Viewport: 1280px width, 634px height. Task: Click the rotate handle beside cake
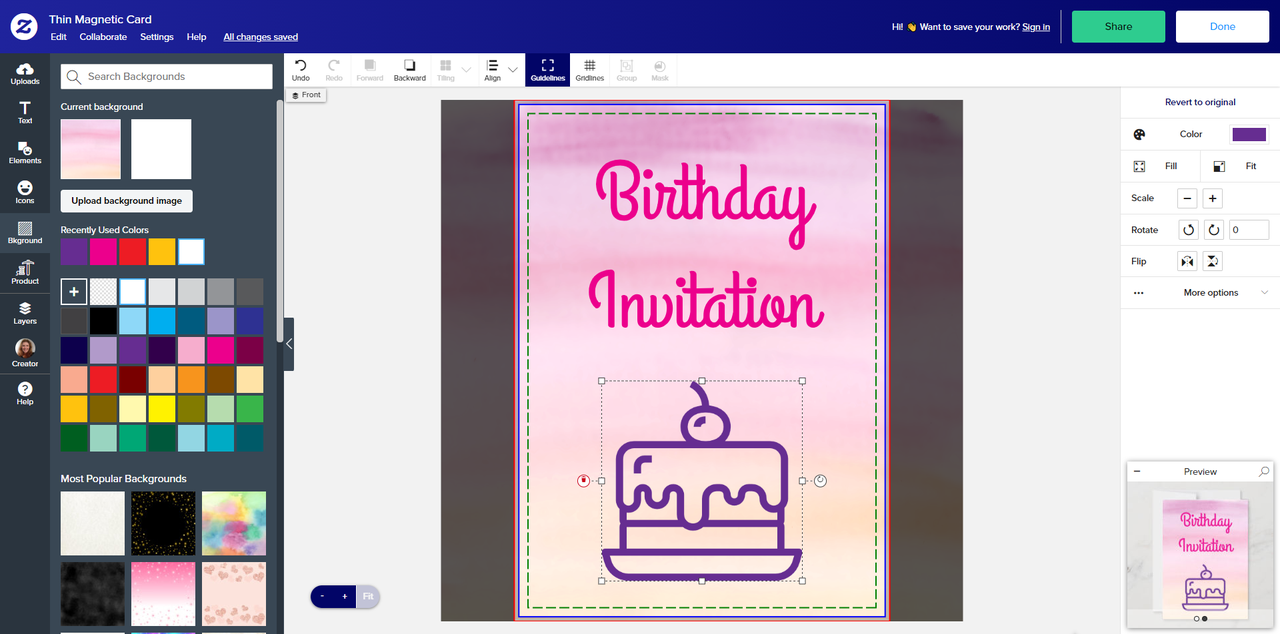pyautogui.click(x=820, y=481)
